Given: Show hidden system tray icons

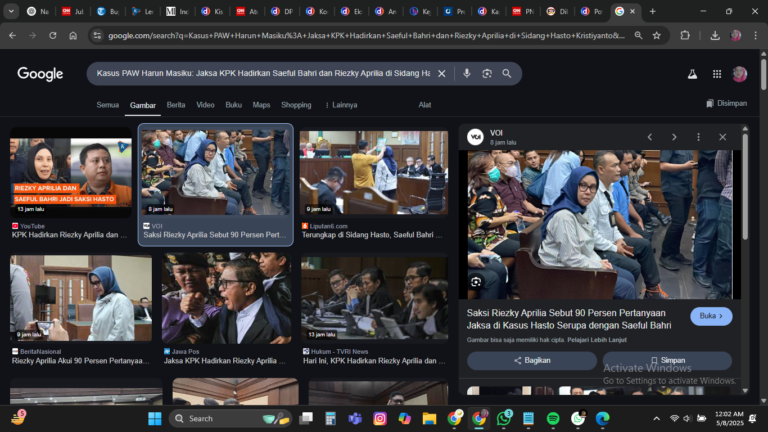Looking at the screenshot, I should click(656, 419).
